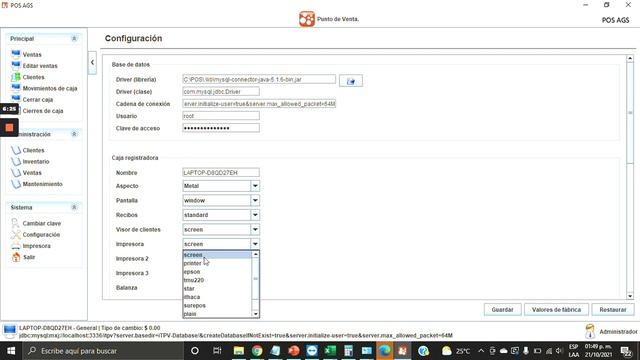Click the Driver (librería) path field

point(259,80)
